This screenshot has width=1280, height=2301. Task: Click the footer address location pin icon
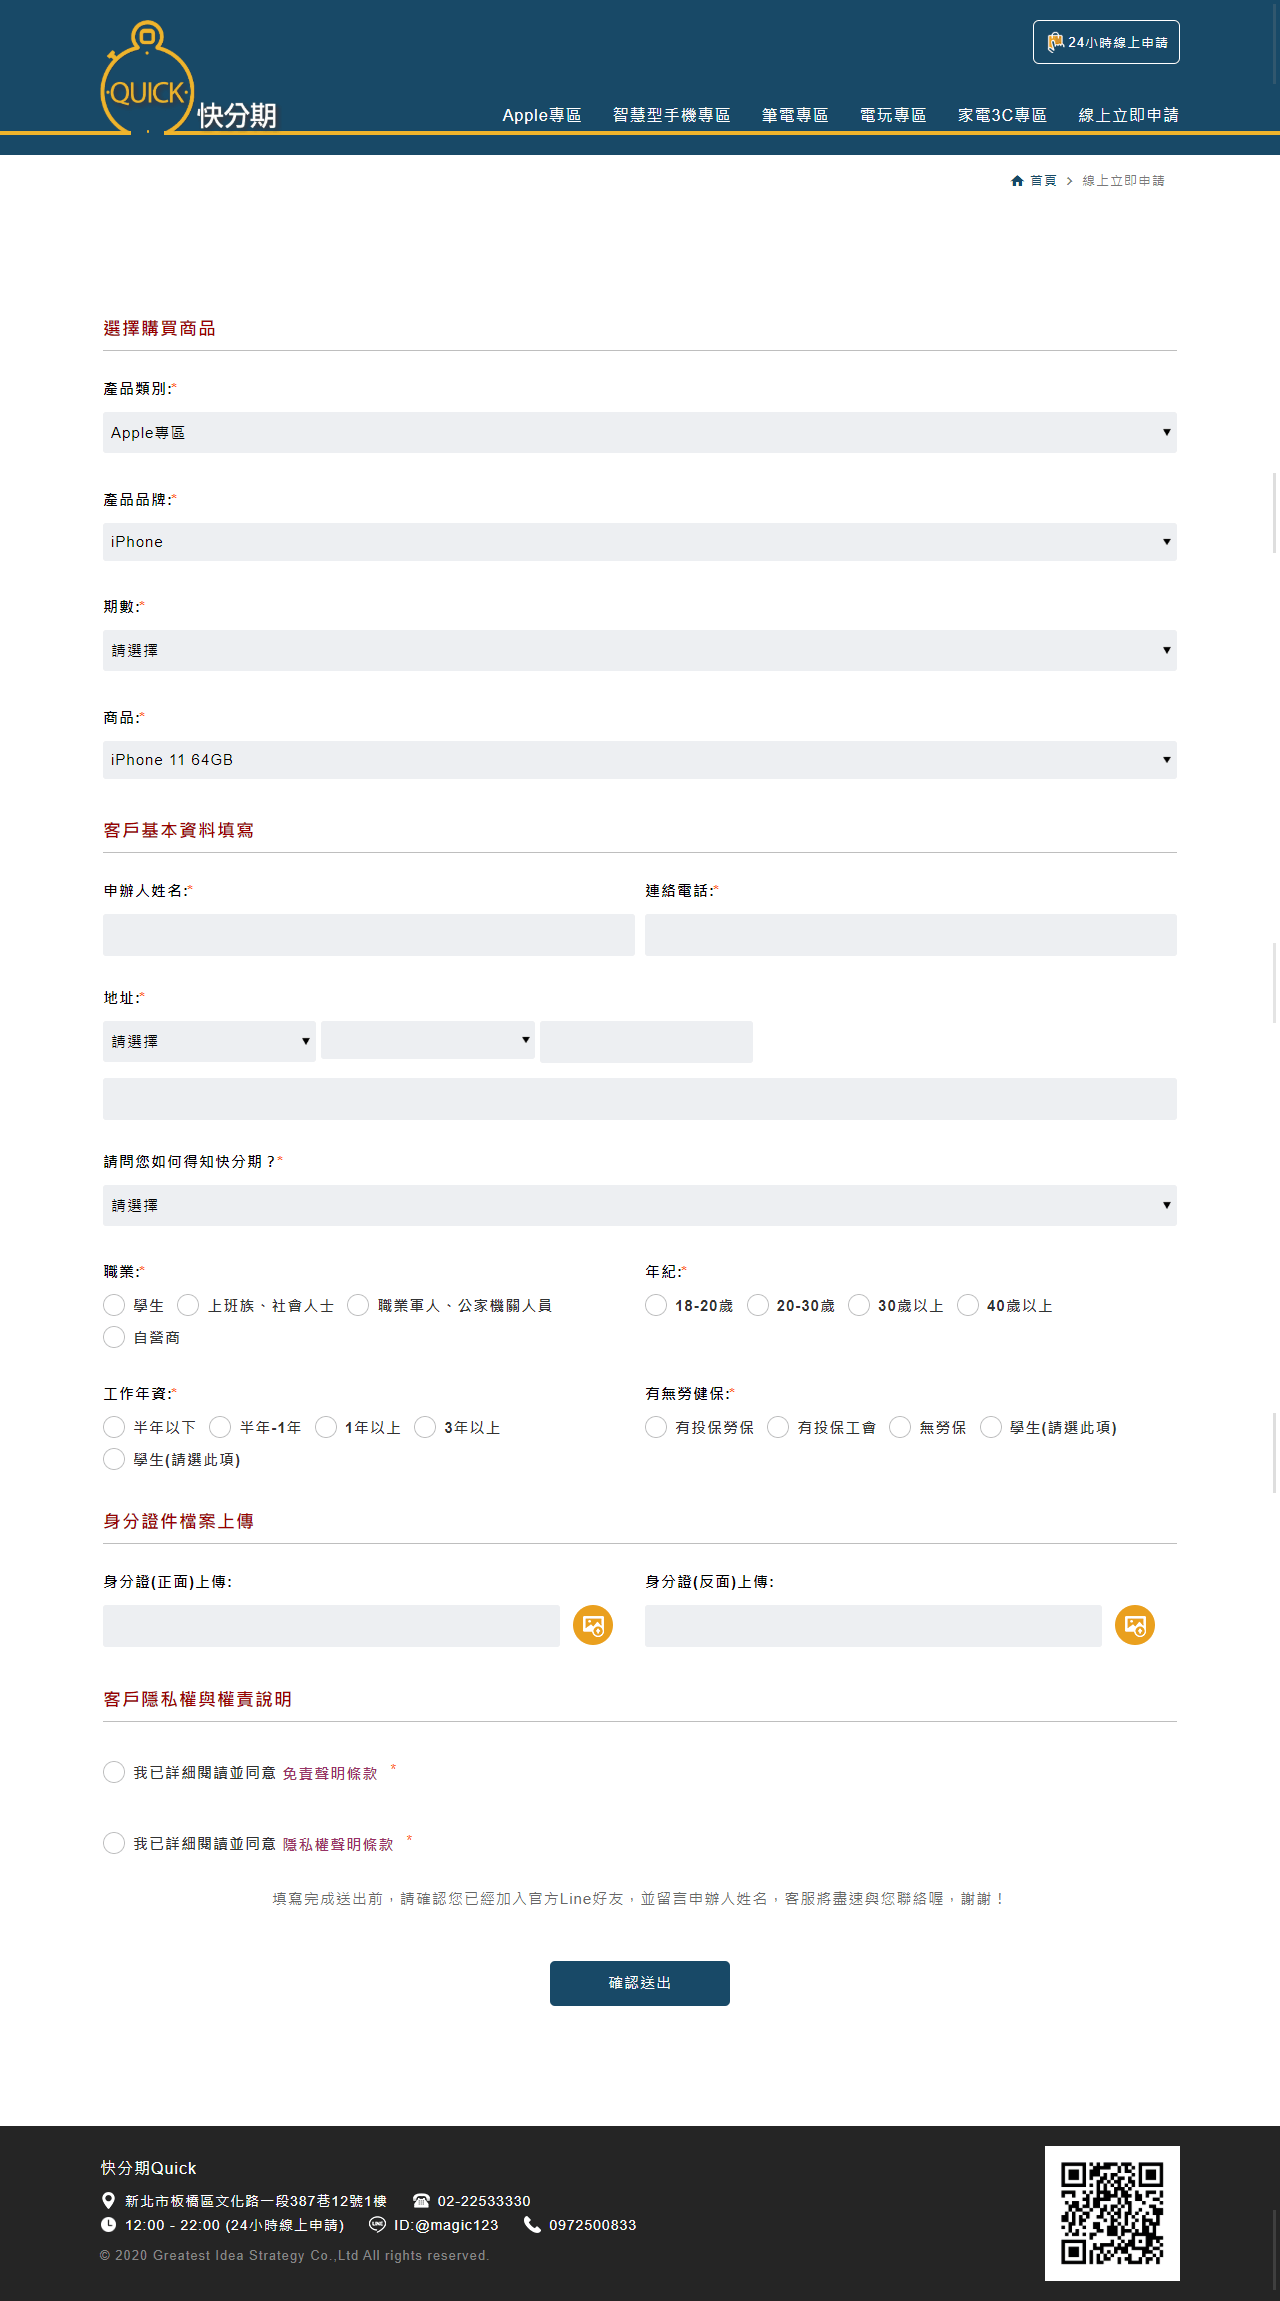(x=108, y=2200)
